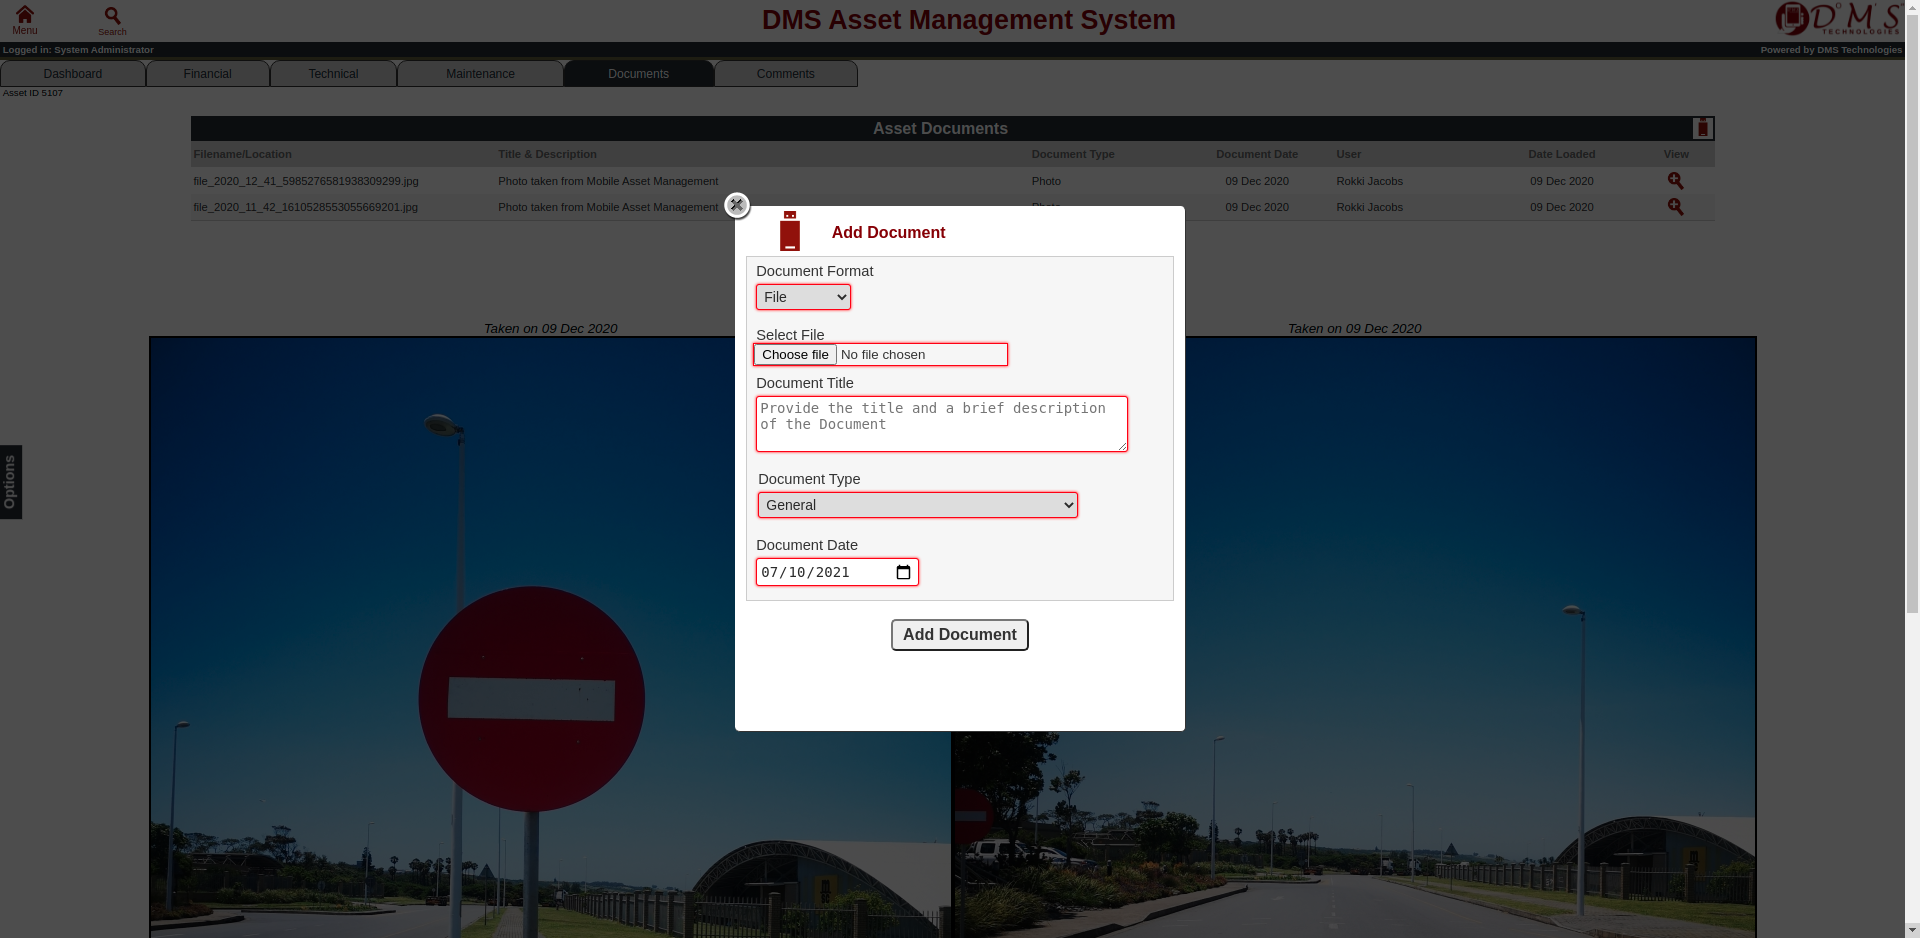Click the Choose file button
The height and width of the screenshot is (938, 1920).
[x=795, y=355]
